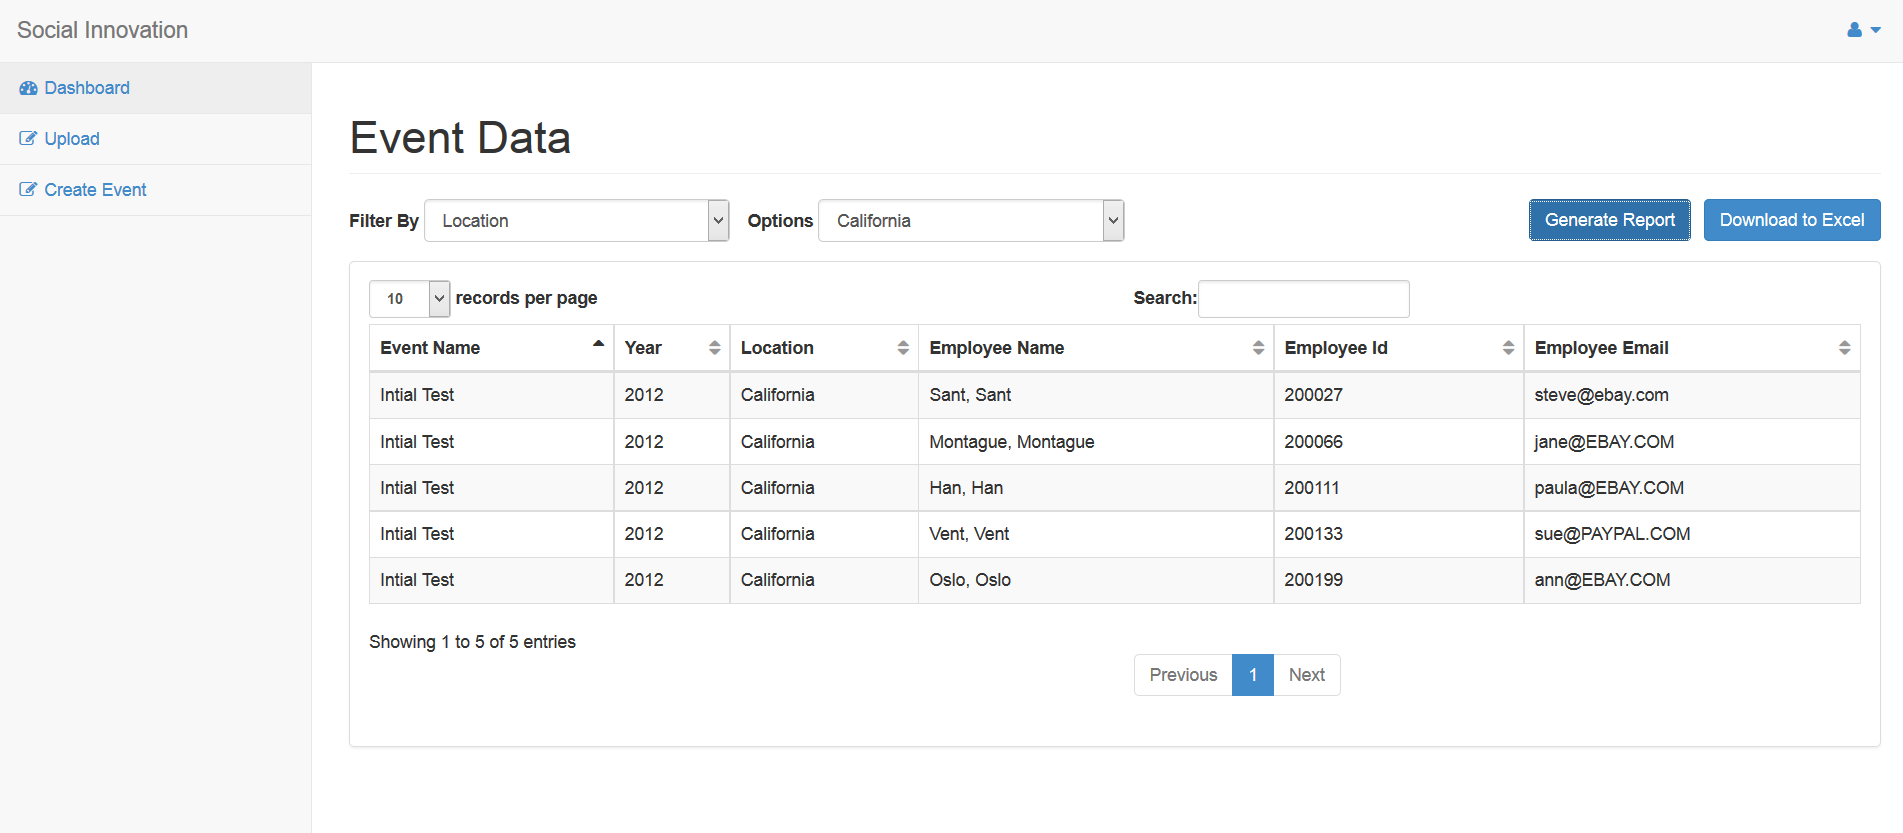Image resolution: width=1903 pixels, height=833 pixels.
Task: Open the user account menu icon
Action: point(1863,30)
